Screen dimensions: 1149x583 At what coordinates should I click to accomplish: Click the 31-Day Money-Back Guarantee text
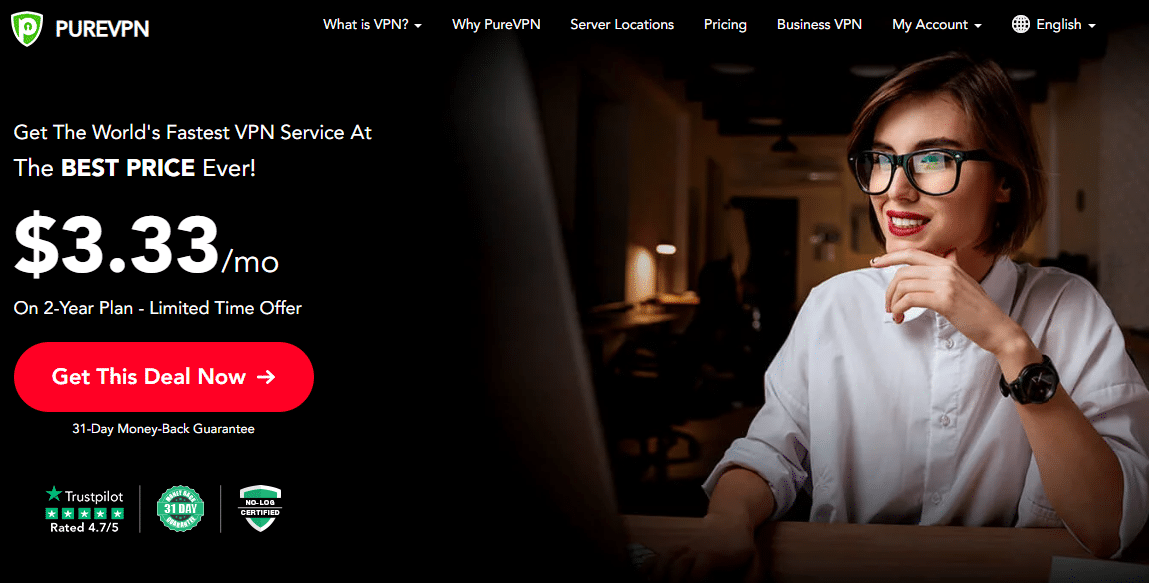[x=163, y=429]
